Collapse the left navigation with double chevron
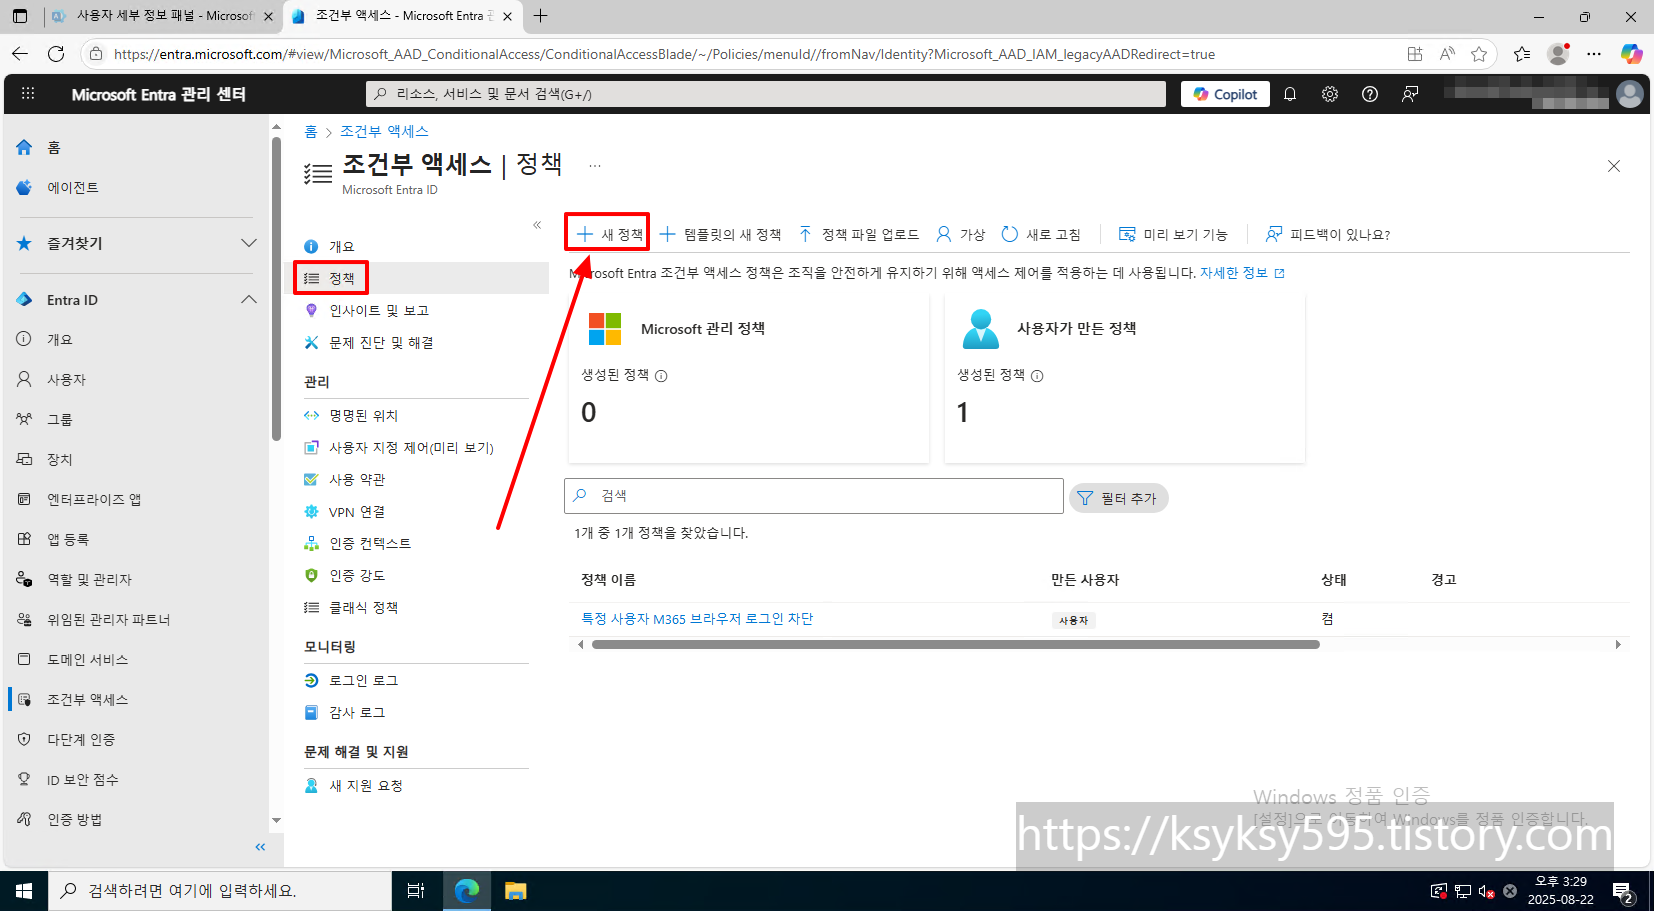 pos(260,847)
